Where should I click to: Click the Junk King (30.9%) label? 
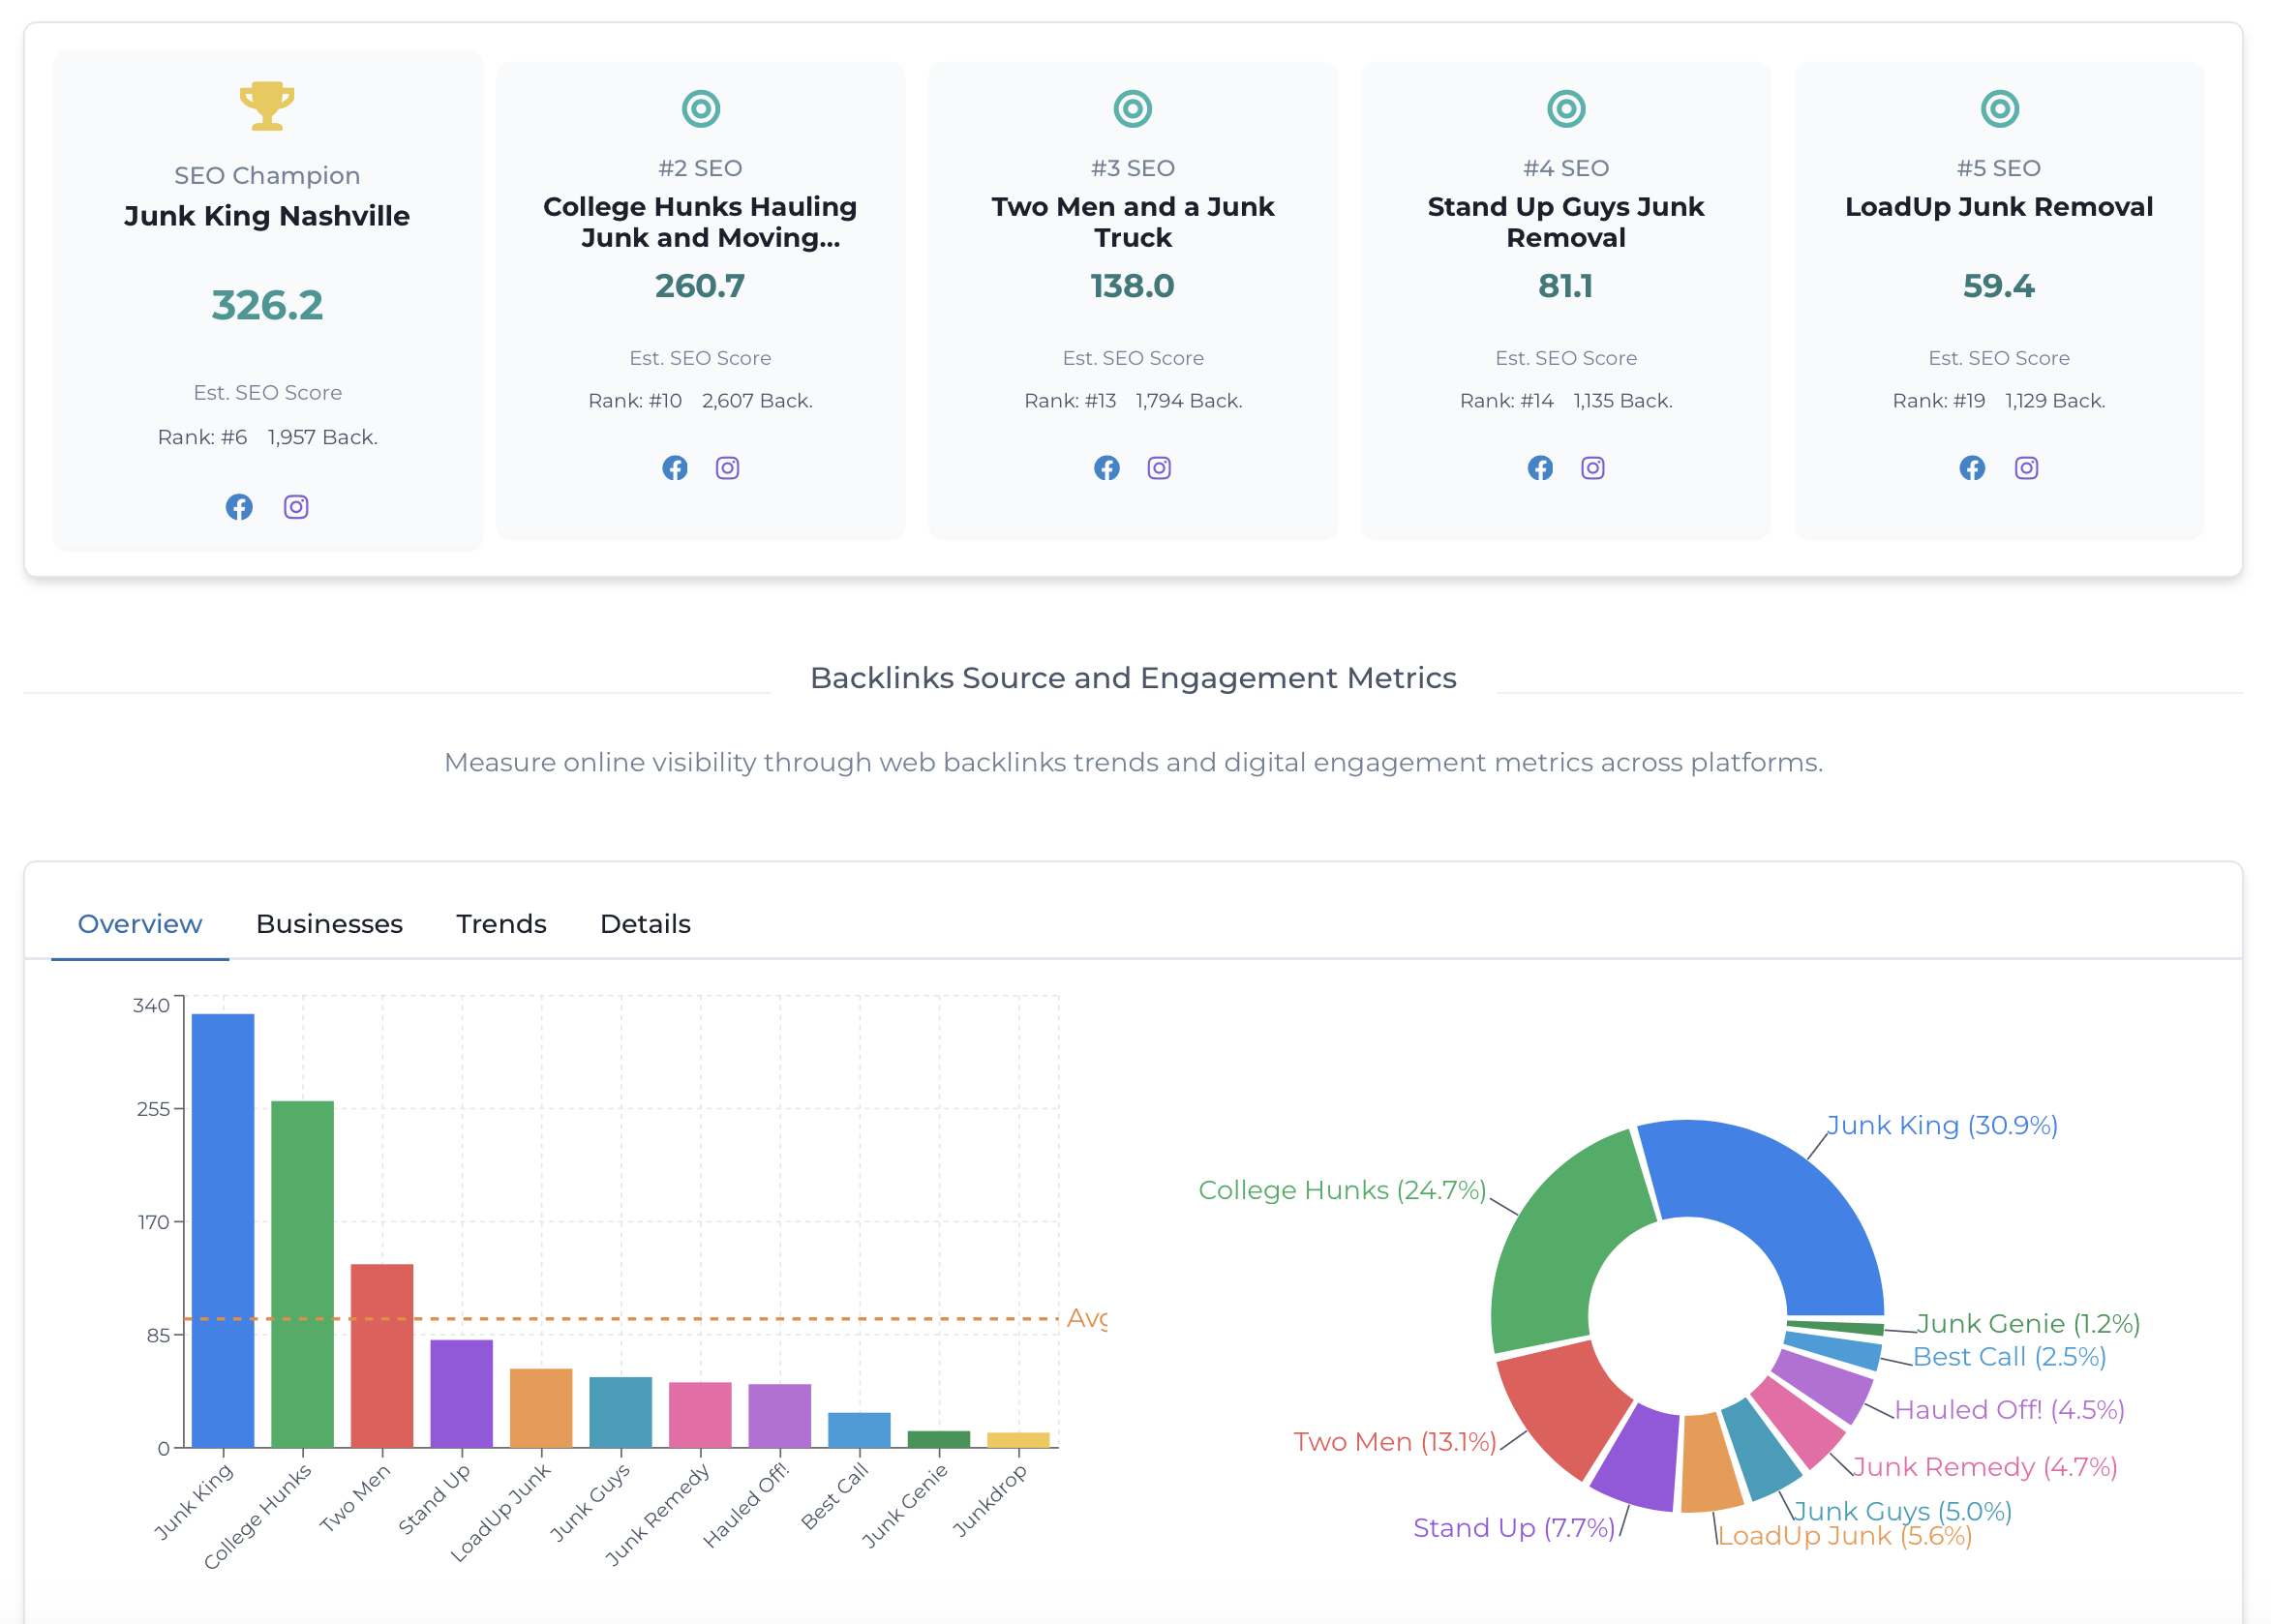click(x=1942, y=1125)
